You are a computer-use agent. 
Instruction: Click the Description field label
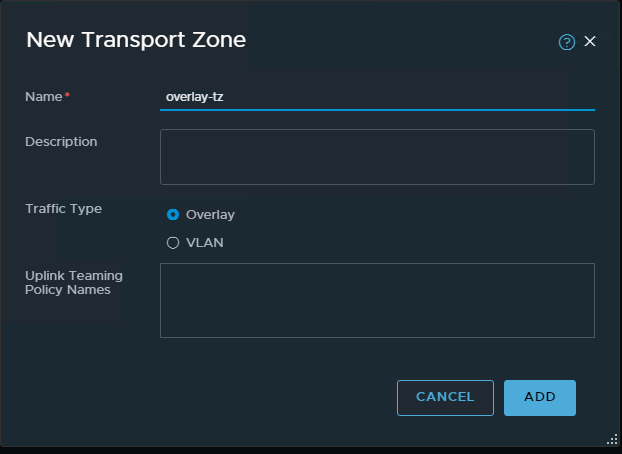point(61,142)
